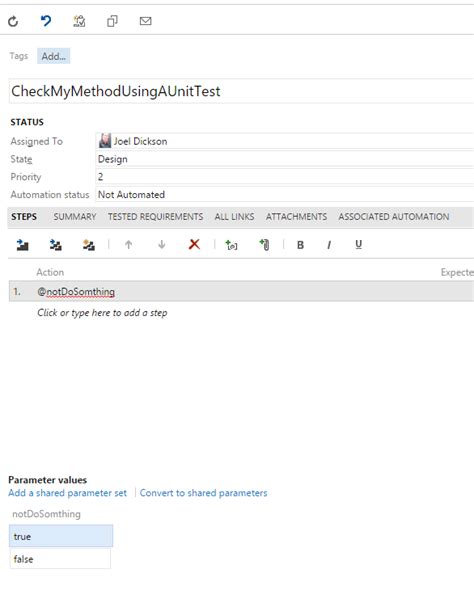Image resolution: width=474 pixels, height=590 pixels.
Task: Toggle italic formatting
Action: click(x=329, y=245)
